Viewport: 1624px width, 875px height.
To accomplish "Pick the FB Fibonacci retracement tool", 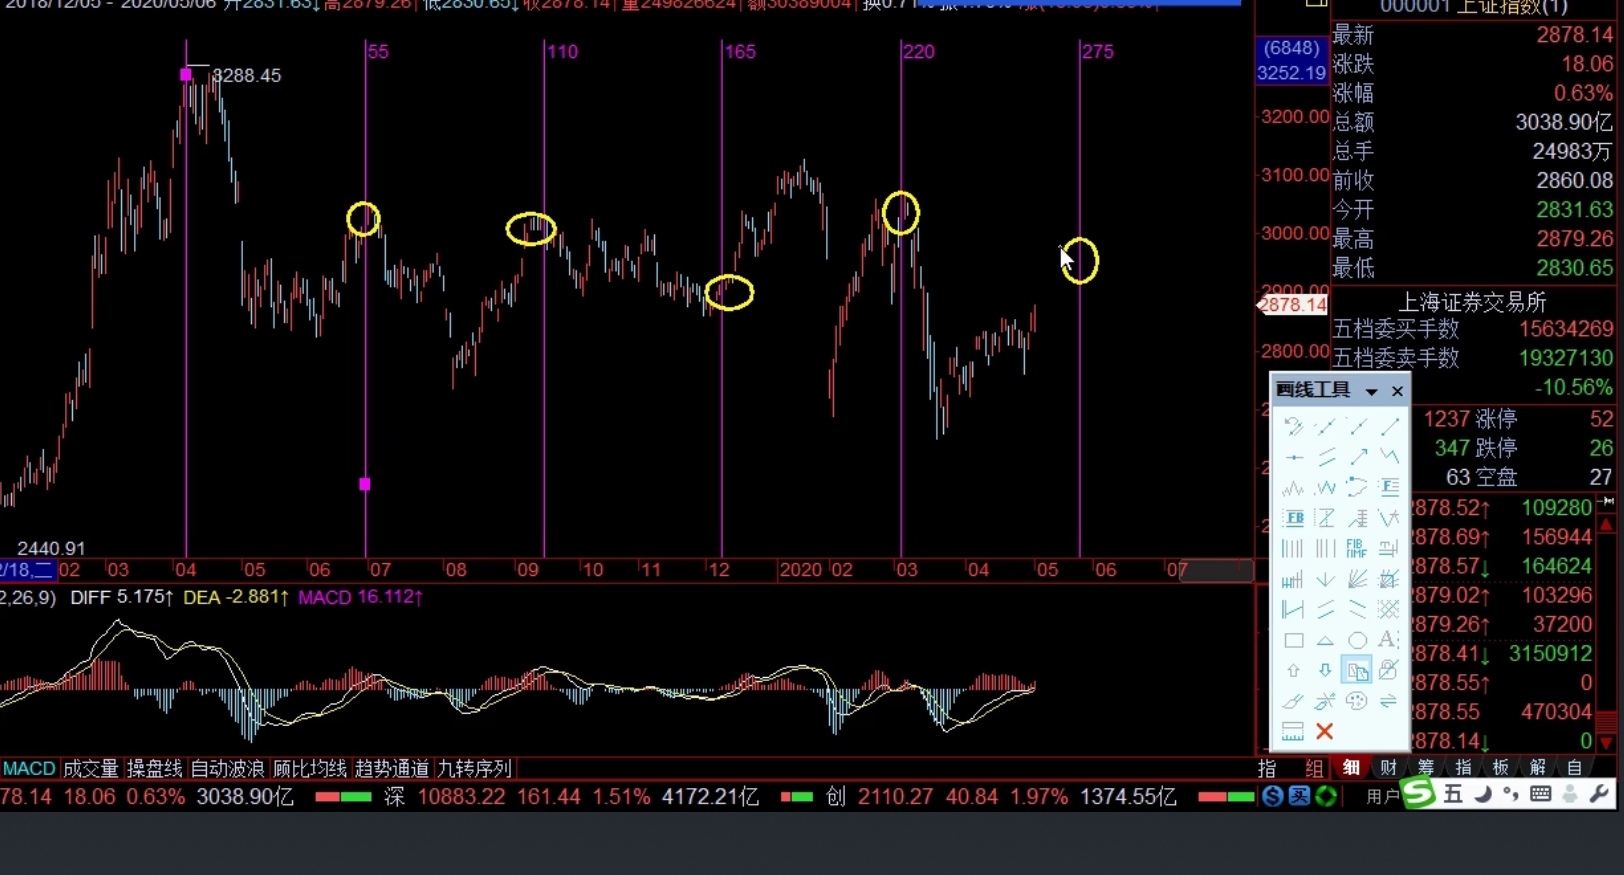I will tap(1293, 518).
